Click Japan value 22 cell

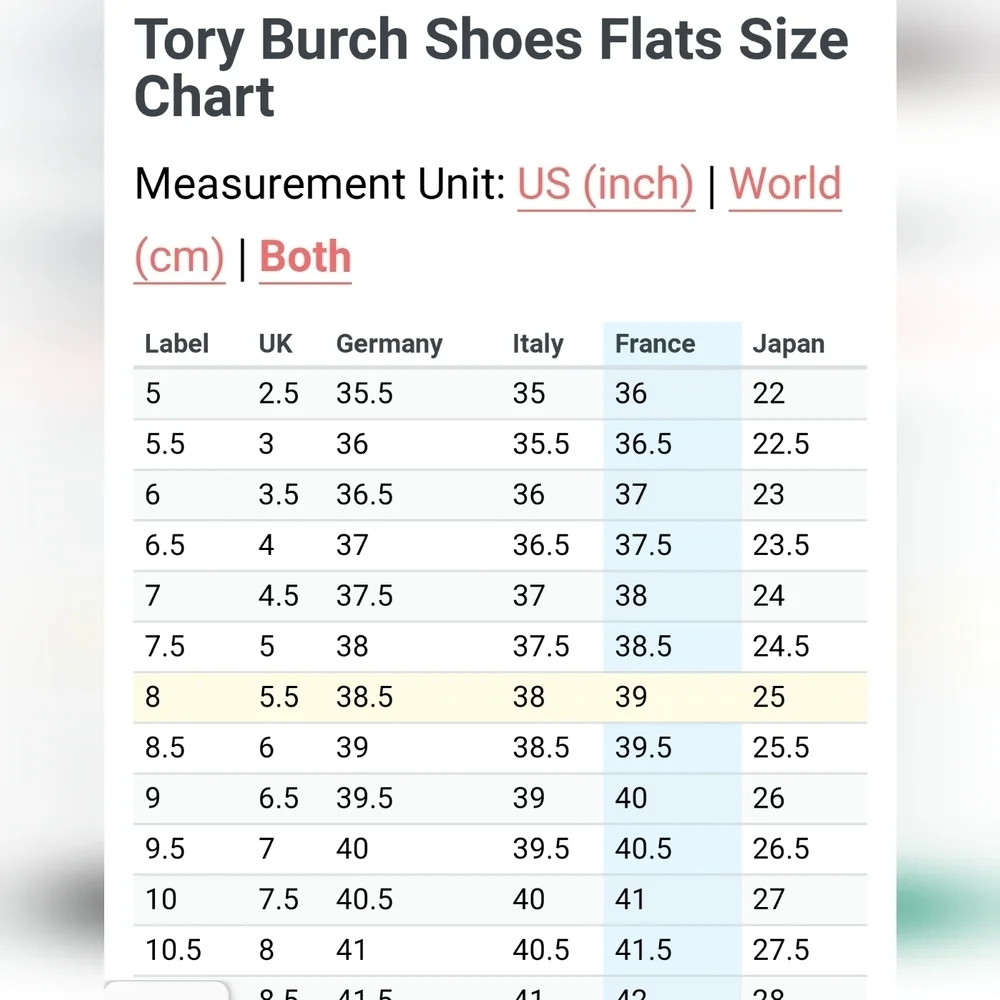(768, 393)
